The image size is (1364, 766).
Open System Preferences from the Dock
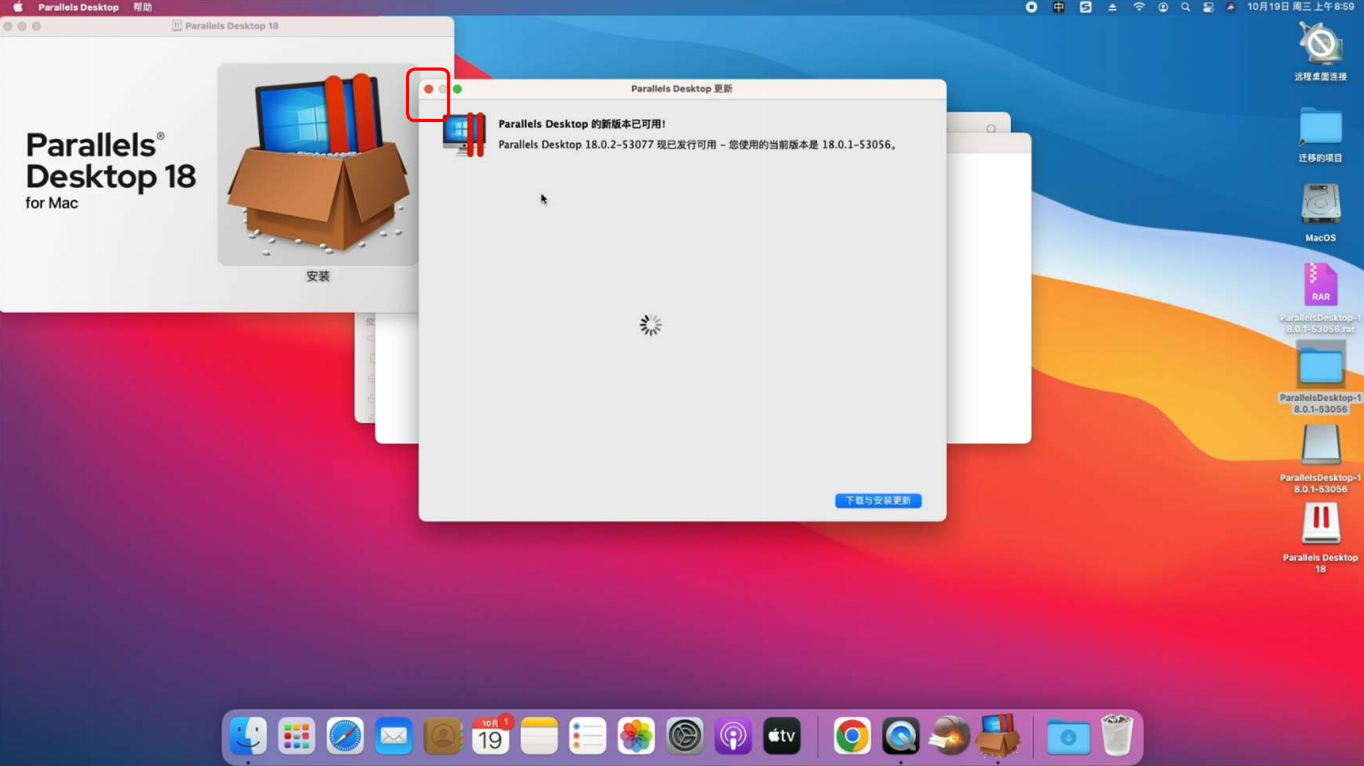click(x=685, y=737)
